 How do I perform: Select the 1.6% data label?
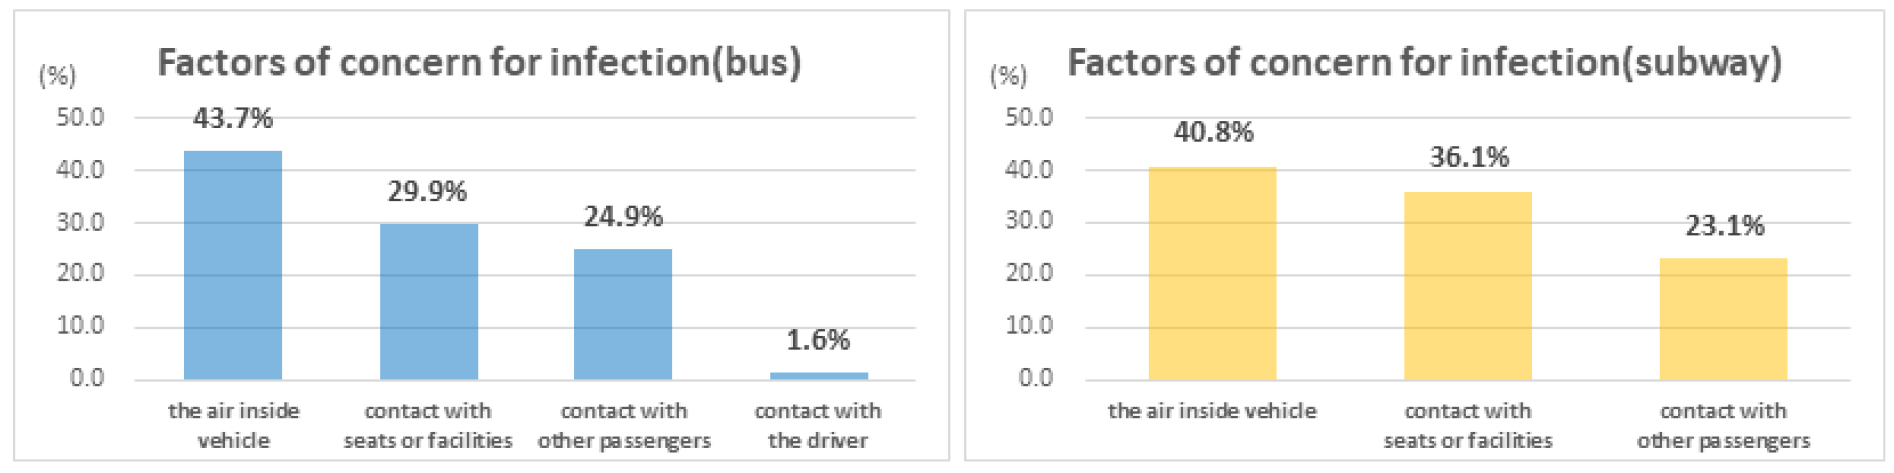point(818,340)
